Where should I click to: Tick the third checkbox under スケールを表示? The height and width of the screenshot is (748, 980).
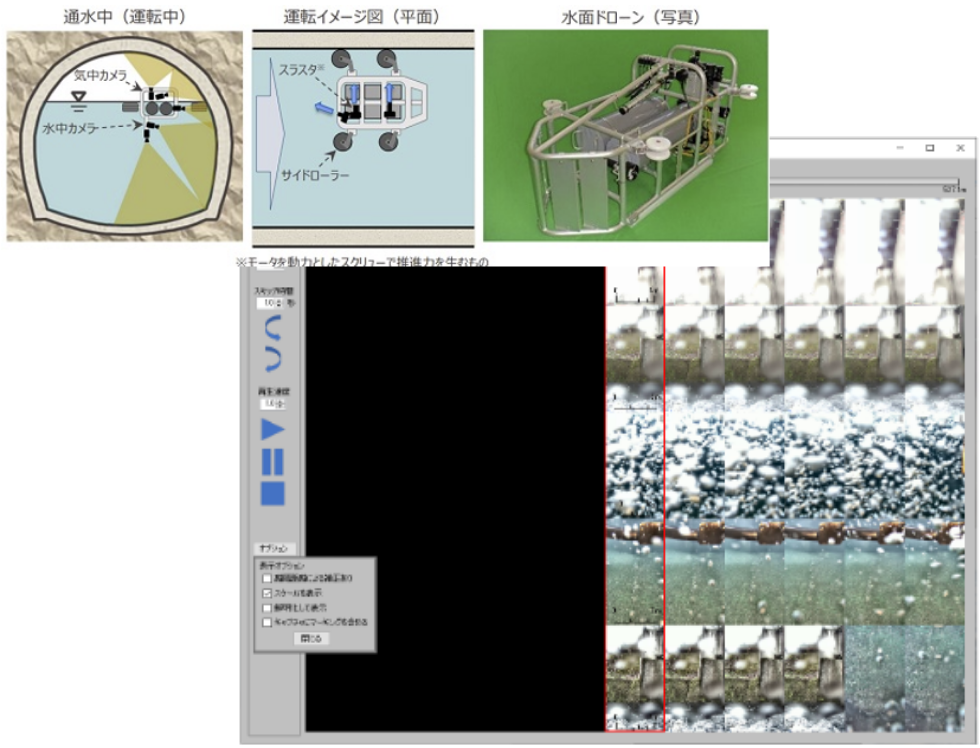coord(266,607)
